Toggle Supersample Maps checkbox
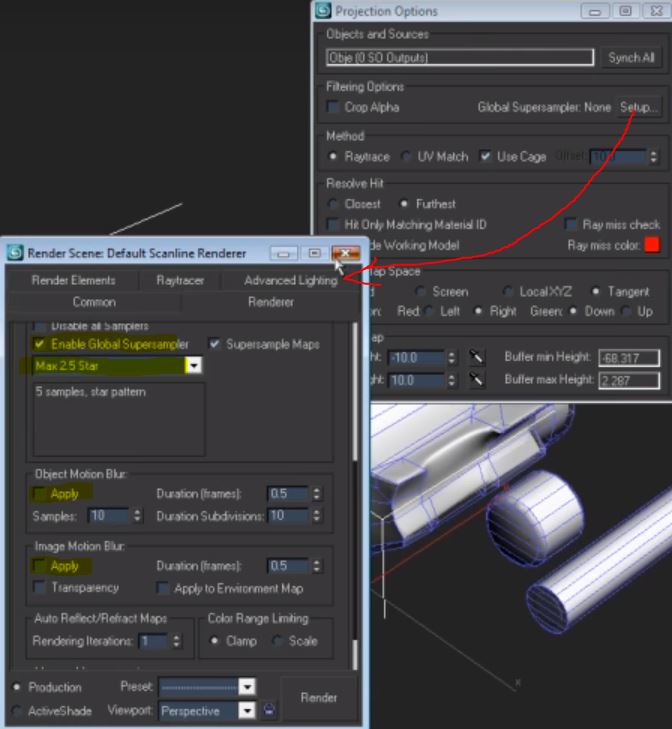This screenshot has height=729, width=672. click(214, 344)
